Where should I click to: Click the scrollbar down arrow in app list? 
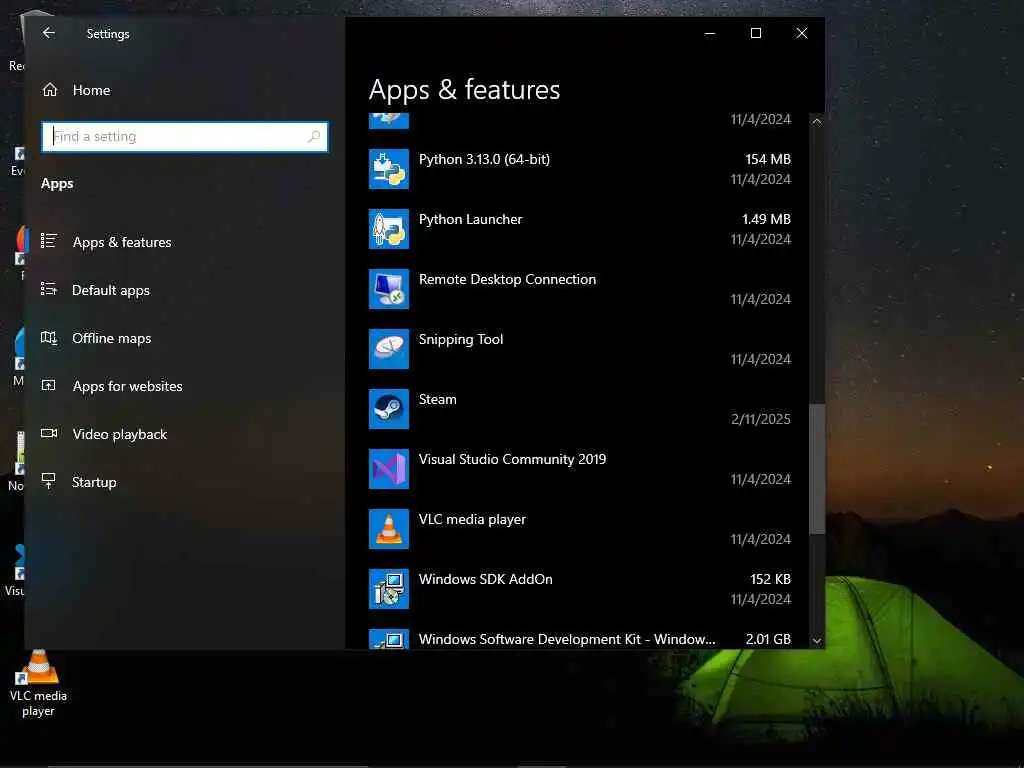pyautogui.click(x=816, y=641)
